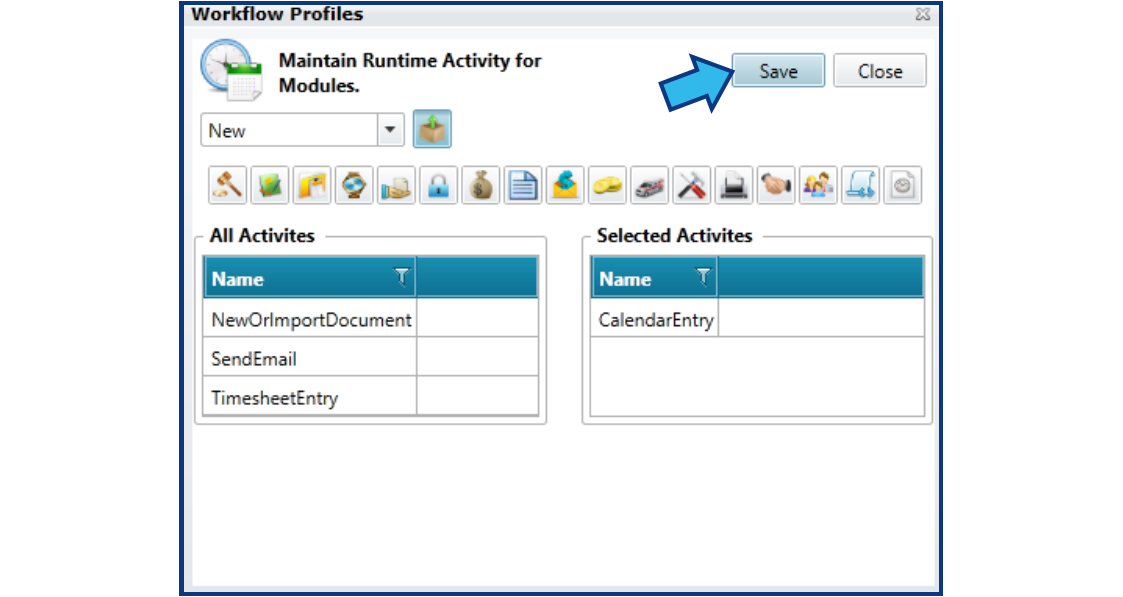Open the New profile dropdown arrow
The width and height of the screenshot is (1123, 597).
pyautogui.click(x=390, y=130)
